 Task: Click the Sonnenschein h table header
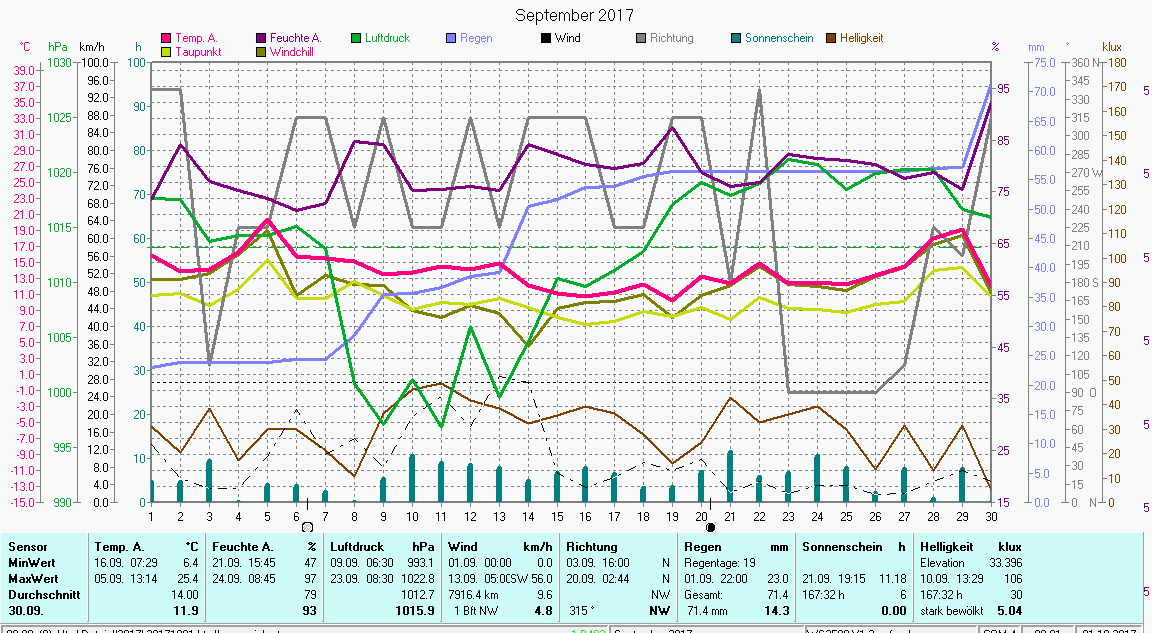(853, 547)
